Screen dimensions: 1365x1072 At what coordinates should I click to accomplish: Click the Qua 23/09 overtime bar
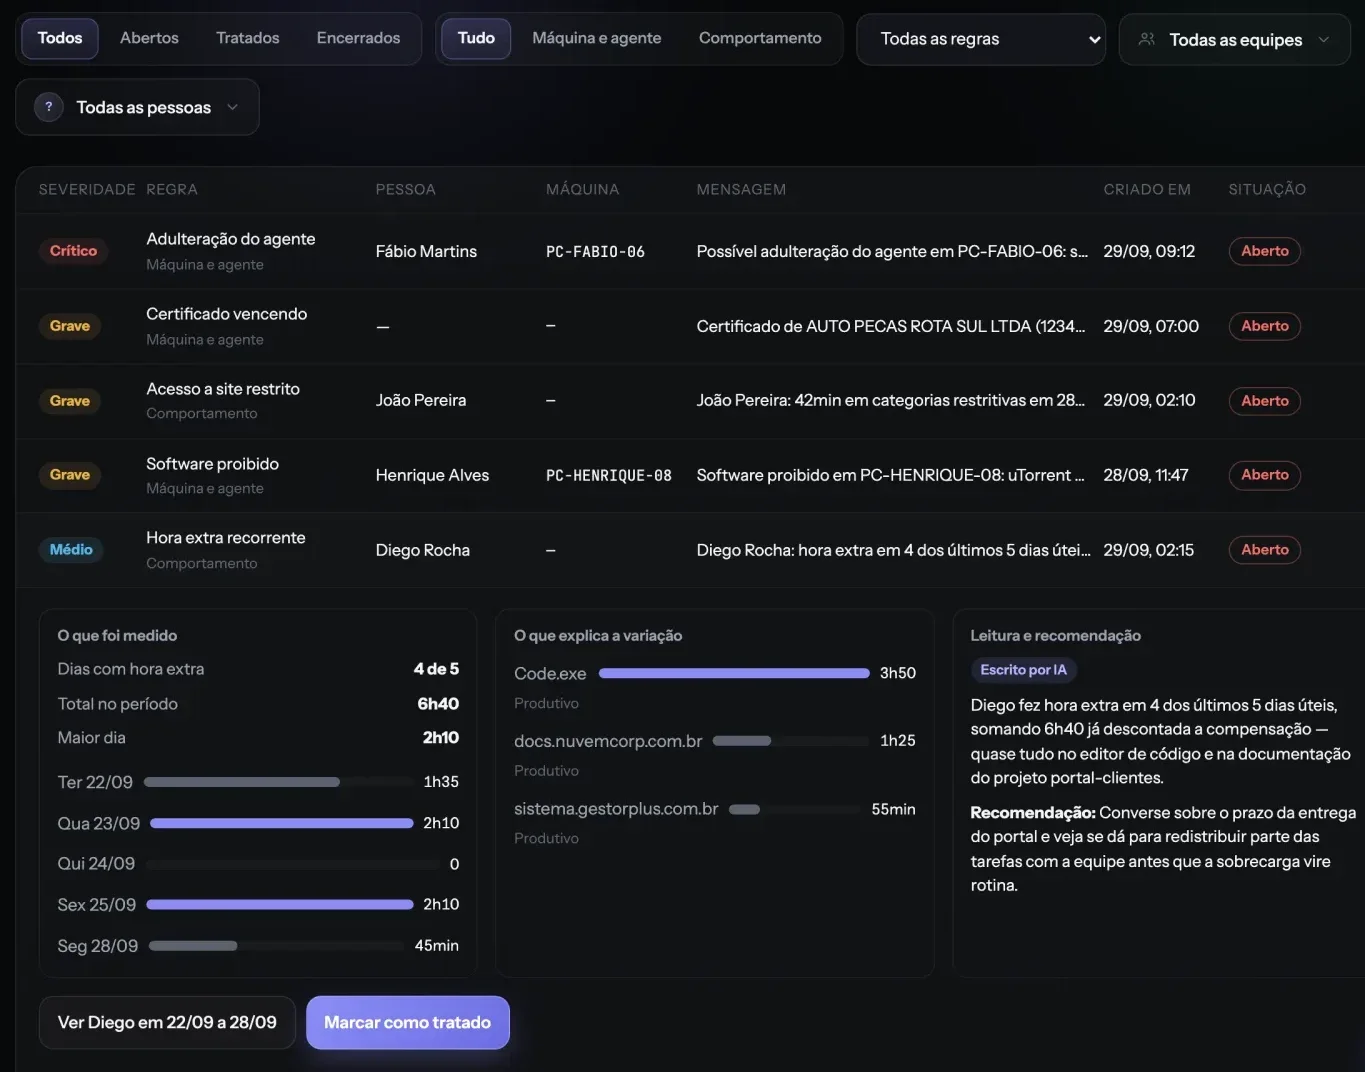[x=281, y=823]
